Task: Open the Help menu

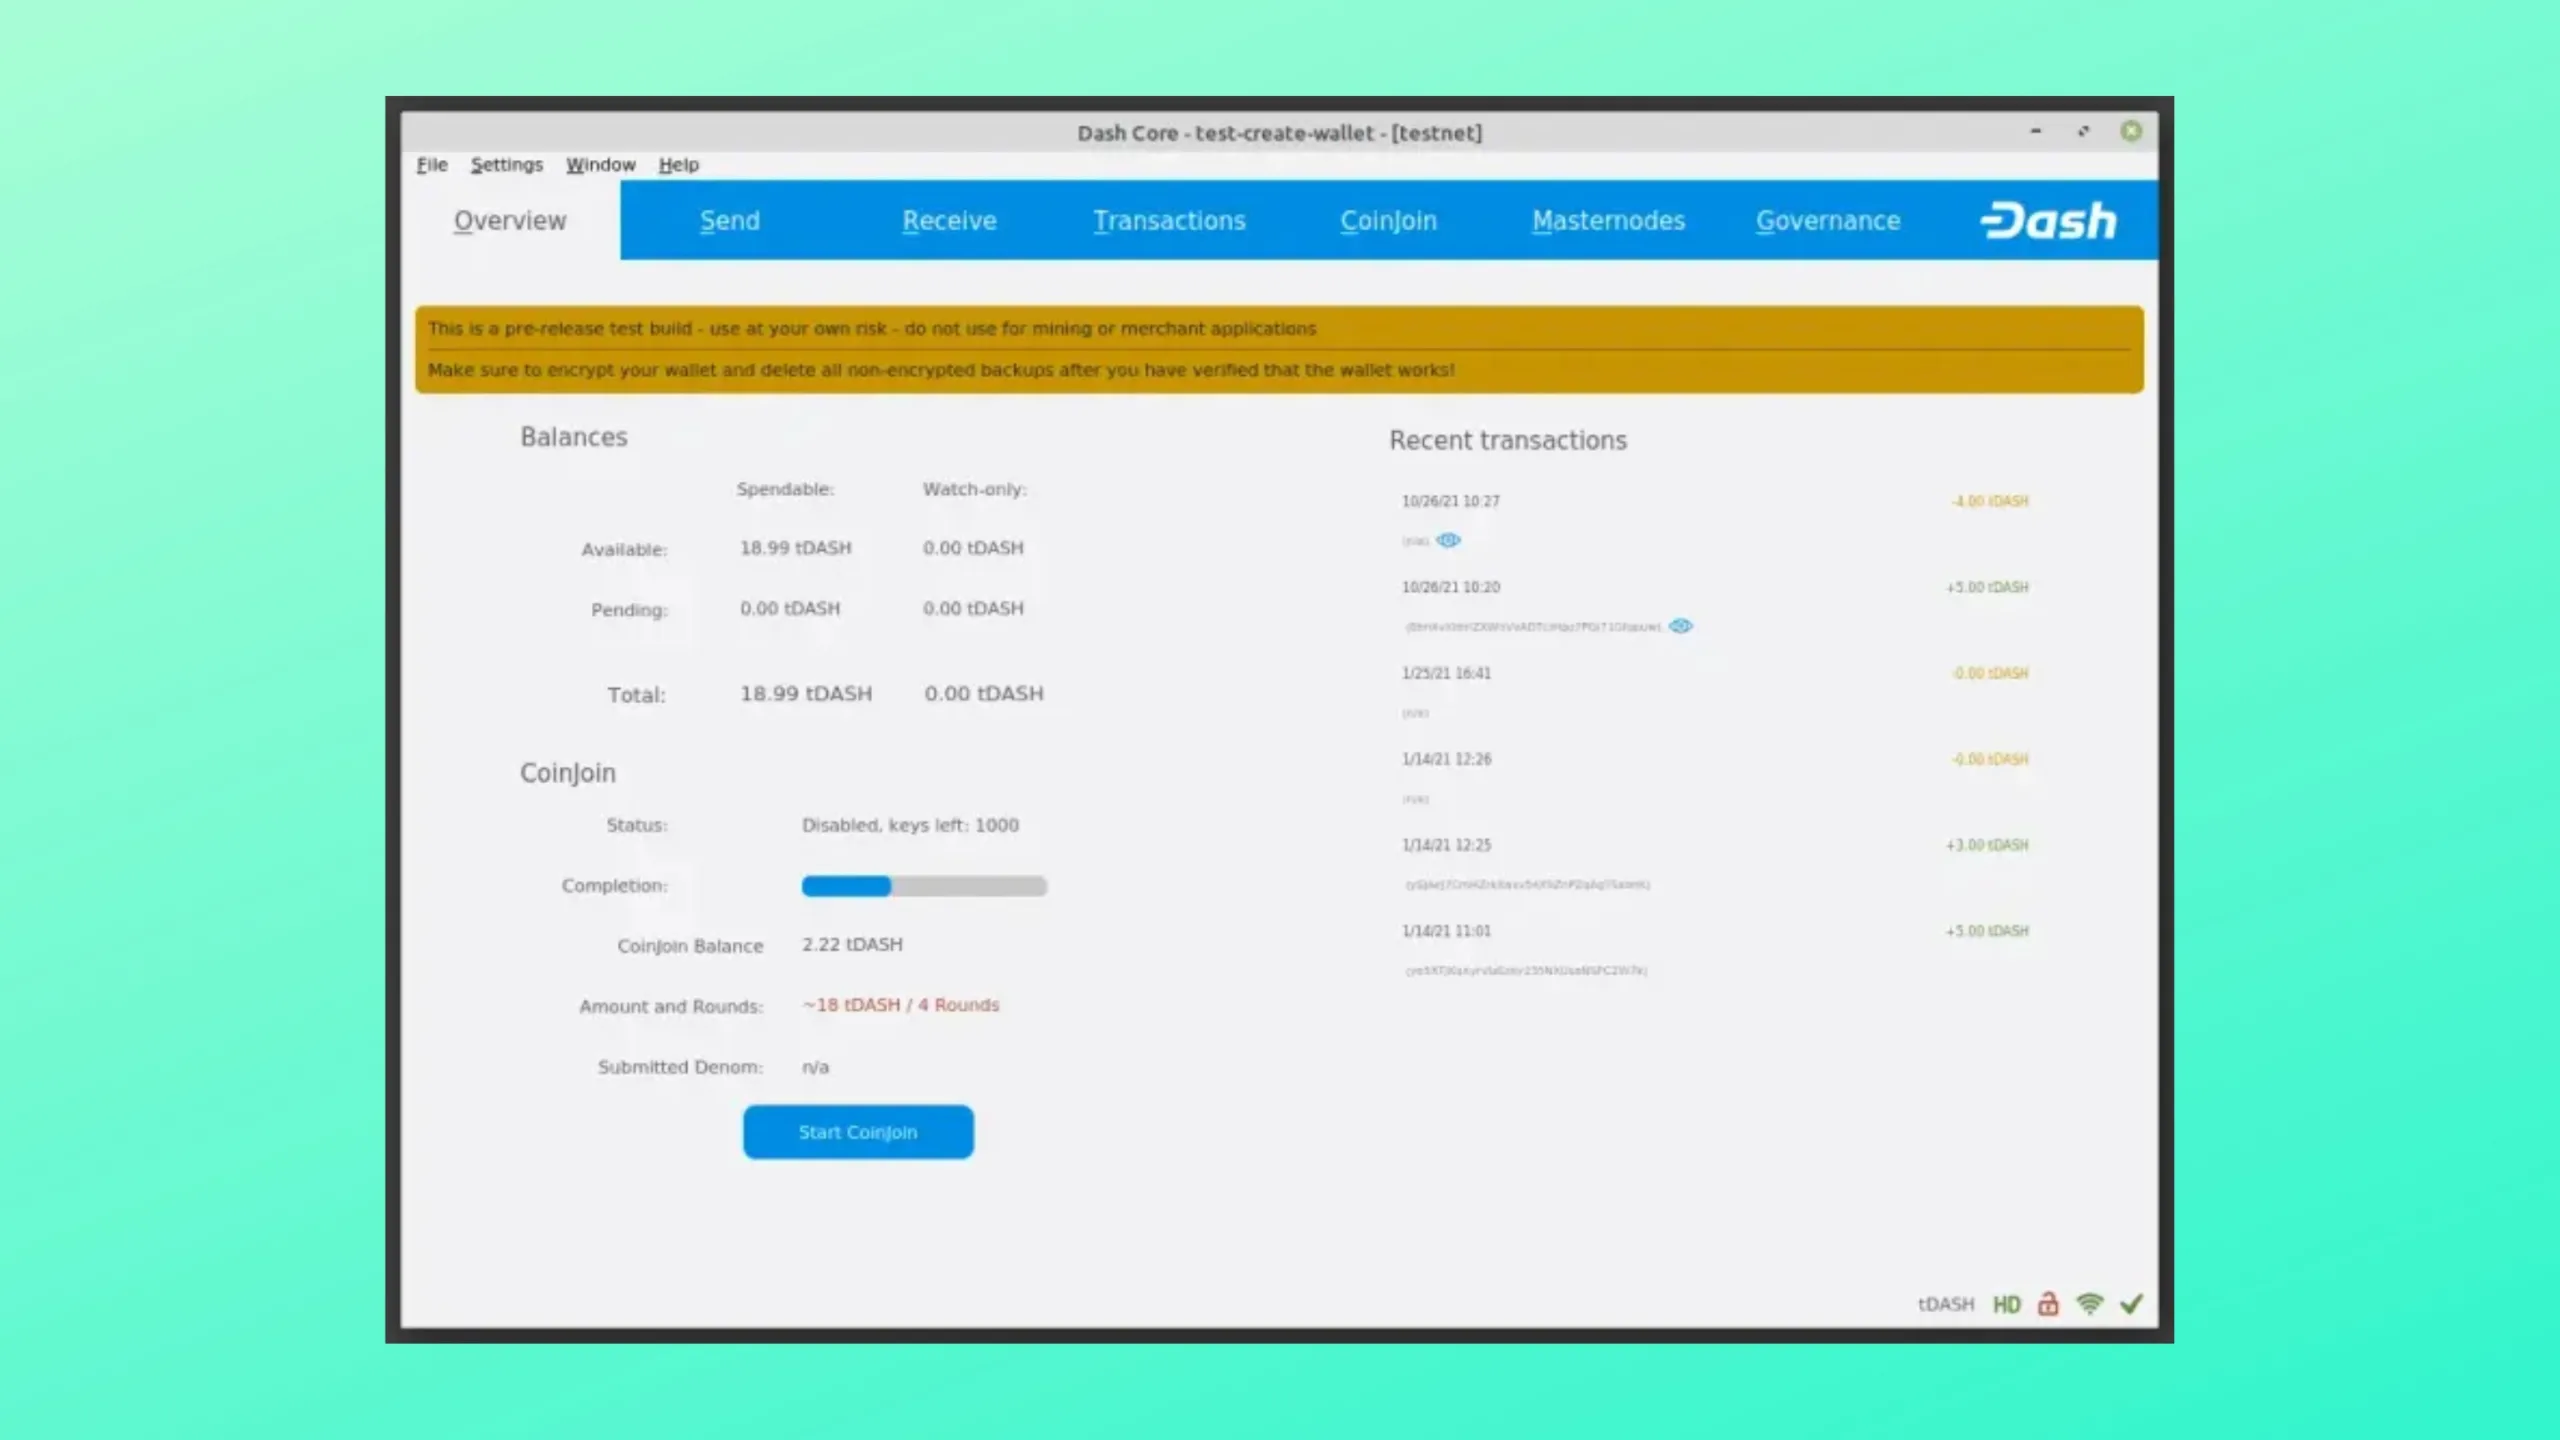Action: click(678, 165)
